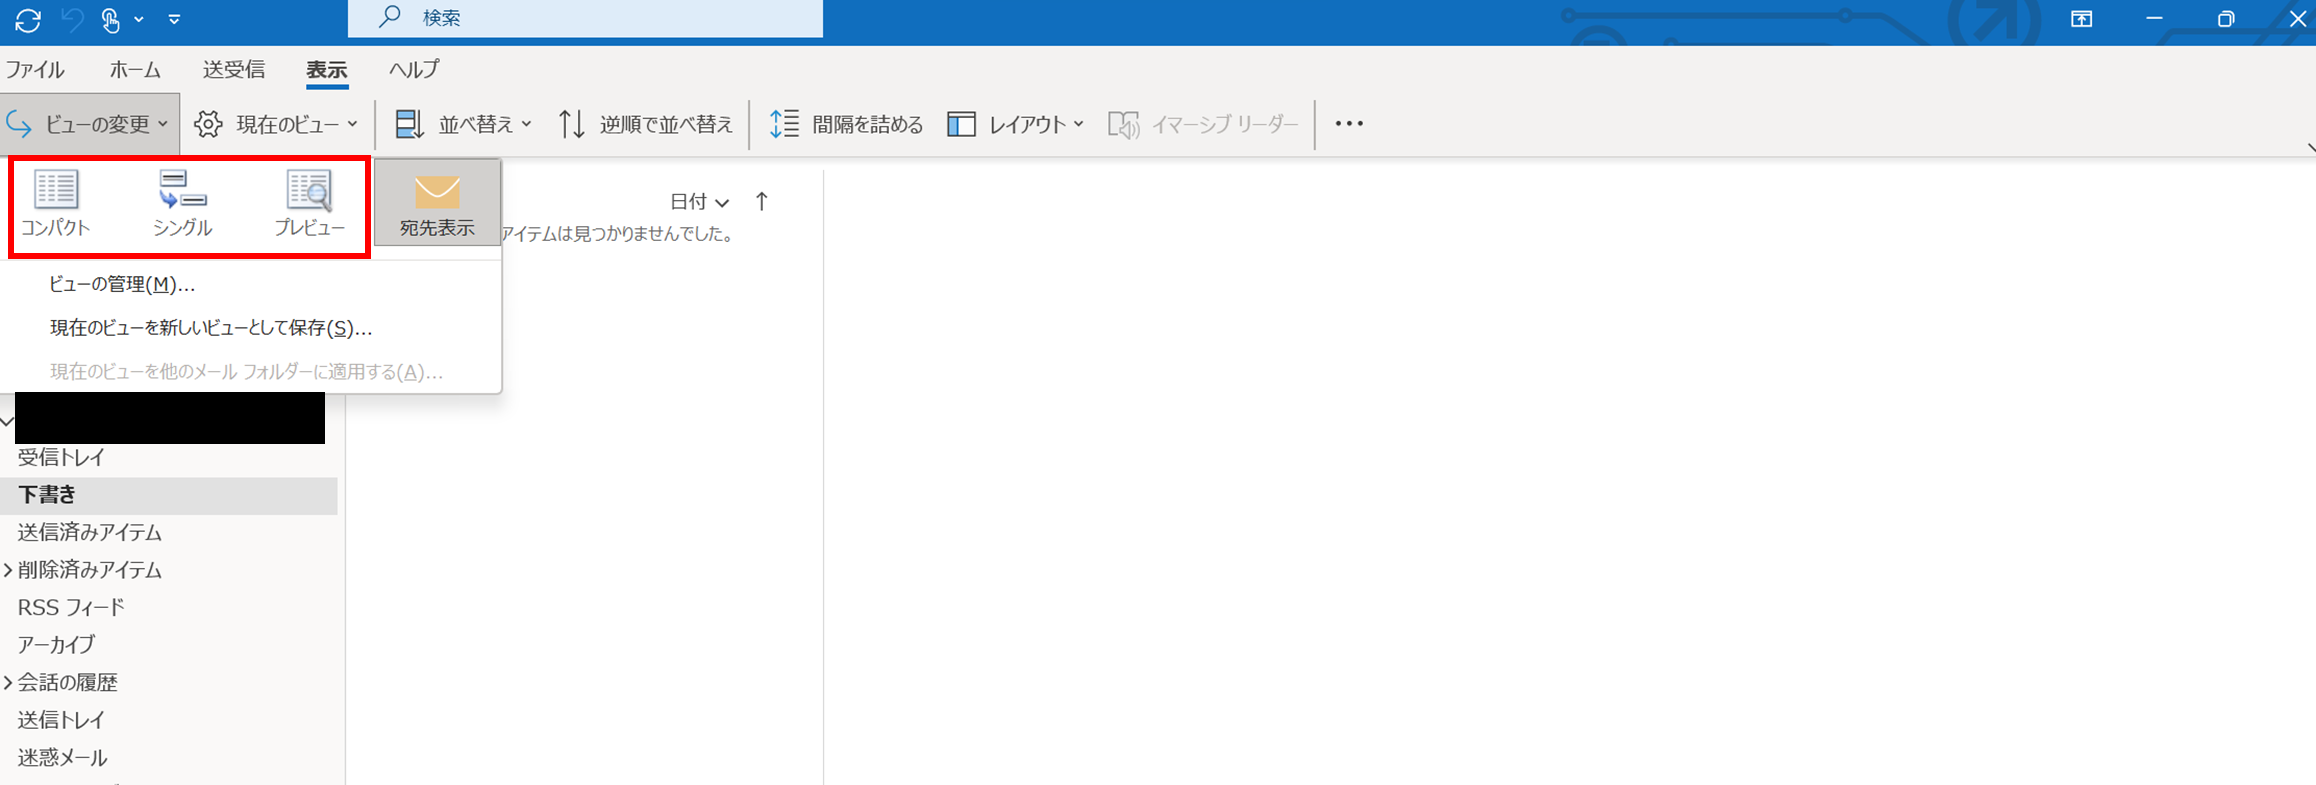Click the Send/Receive sync icon in title bar
This screenshot has width=2316, height=785.
28,19
